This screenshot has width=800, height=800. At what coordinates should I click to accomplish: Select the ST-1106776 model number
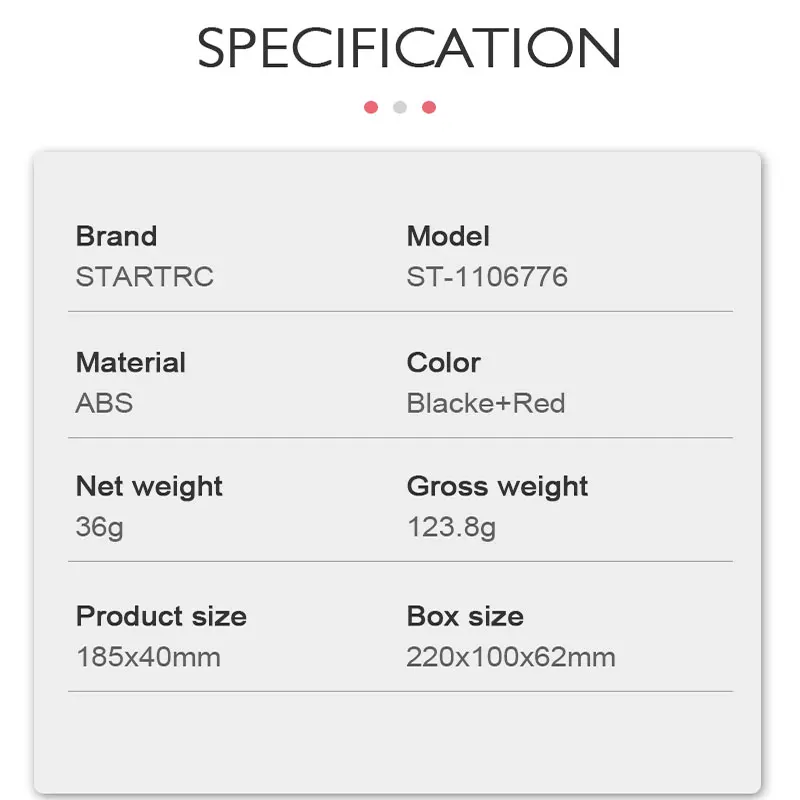click(x=487, y=276)
